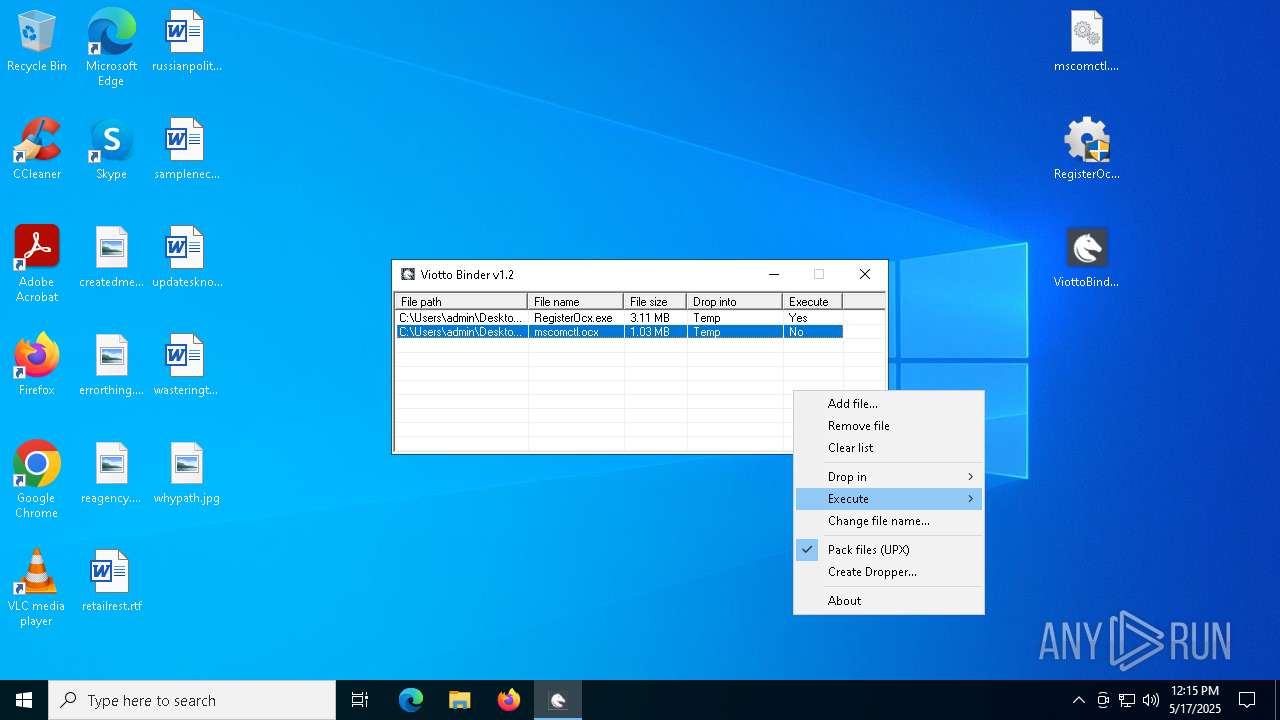Open VLC media player desktop shortcut
This screenshot has height=720, width=1280.
click(x=37, y=588)
